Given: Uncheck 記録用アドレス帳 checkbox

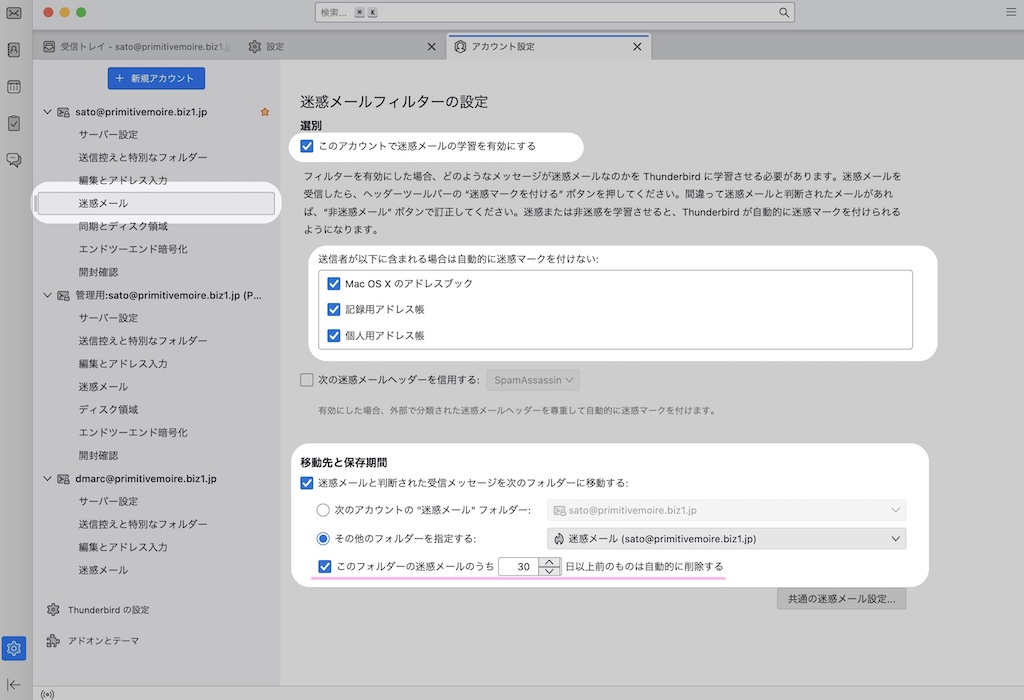Looking at the screenshot, I should pyautogui.click(x=334, y=310).
